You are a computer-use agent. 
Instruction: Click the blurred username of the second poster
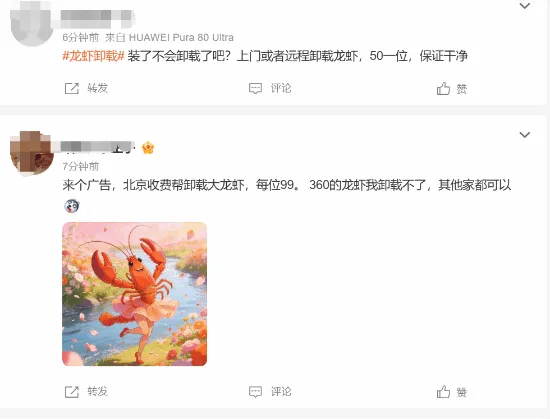[x=98, y=147]
